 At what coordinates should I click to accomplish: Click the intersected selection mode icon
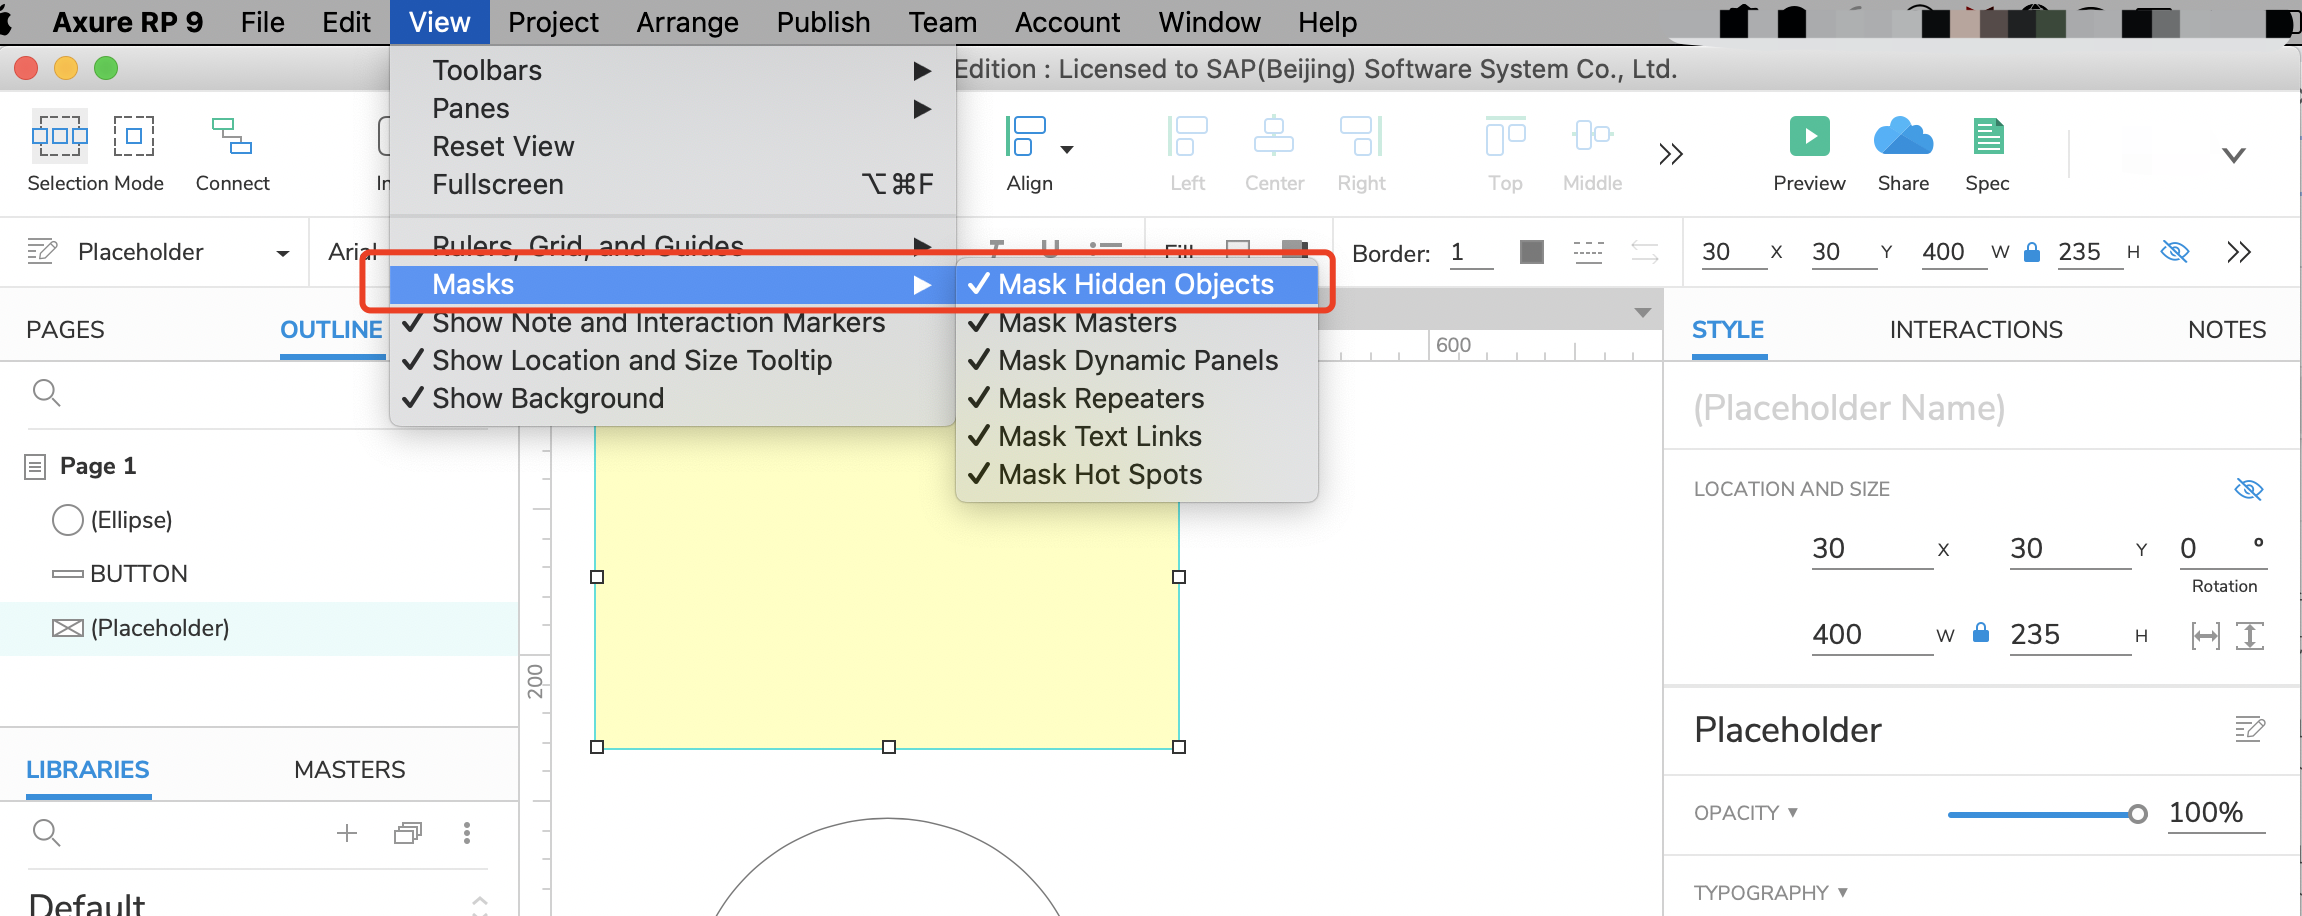(59, 136)
